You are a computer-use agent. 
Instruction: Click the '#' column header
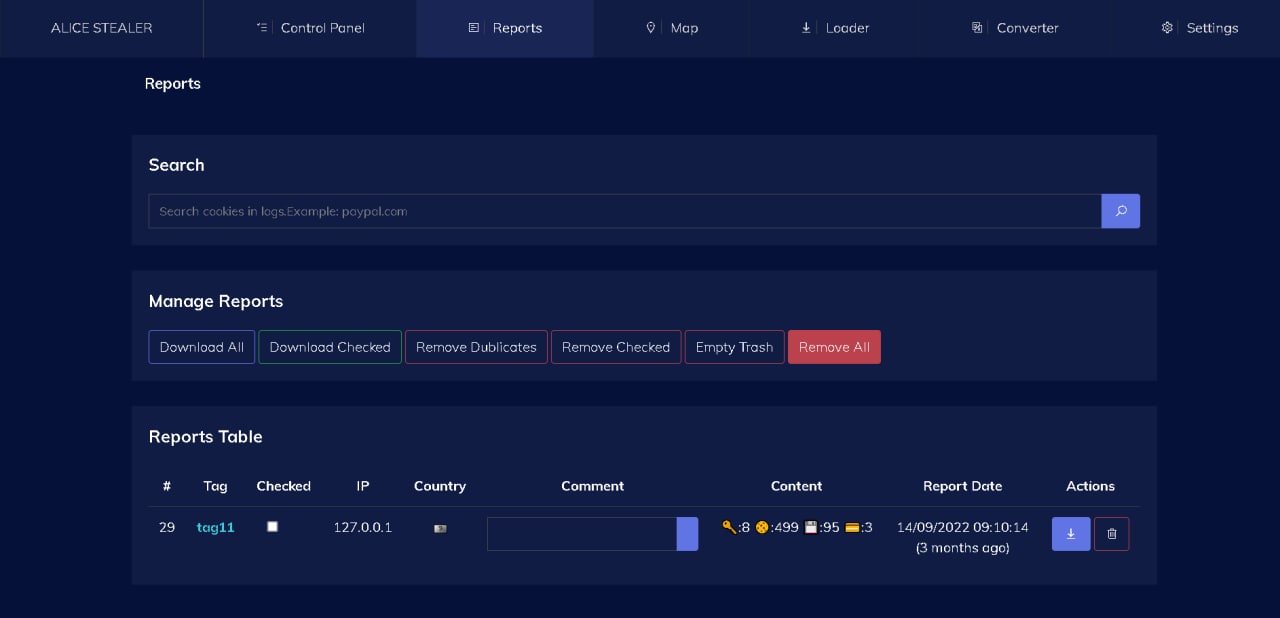[167, 486]
